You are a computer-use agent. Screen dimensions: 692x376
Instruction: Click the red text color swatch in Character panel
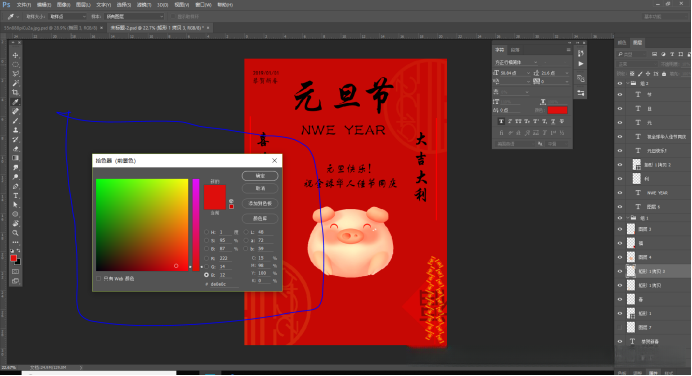(557, 110)
